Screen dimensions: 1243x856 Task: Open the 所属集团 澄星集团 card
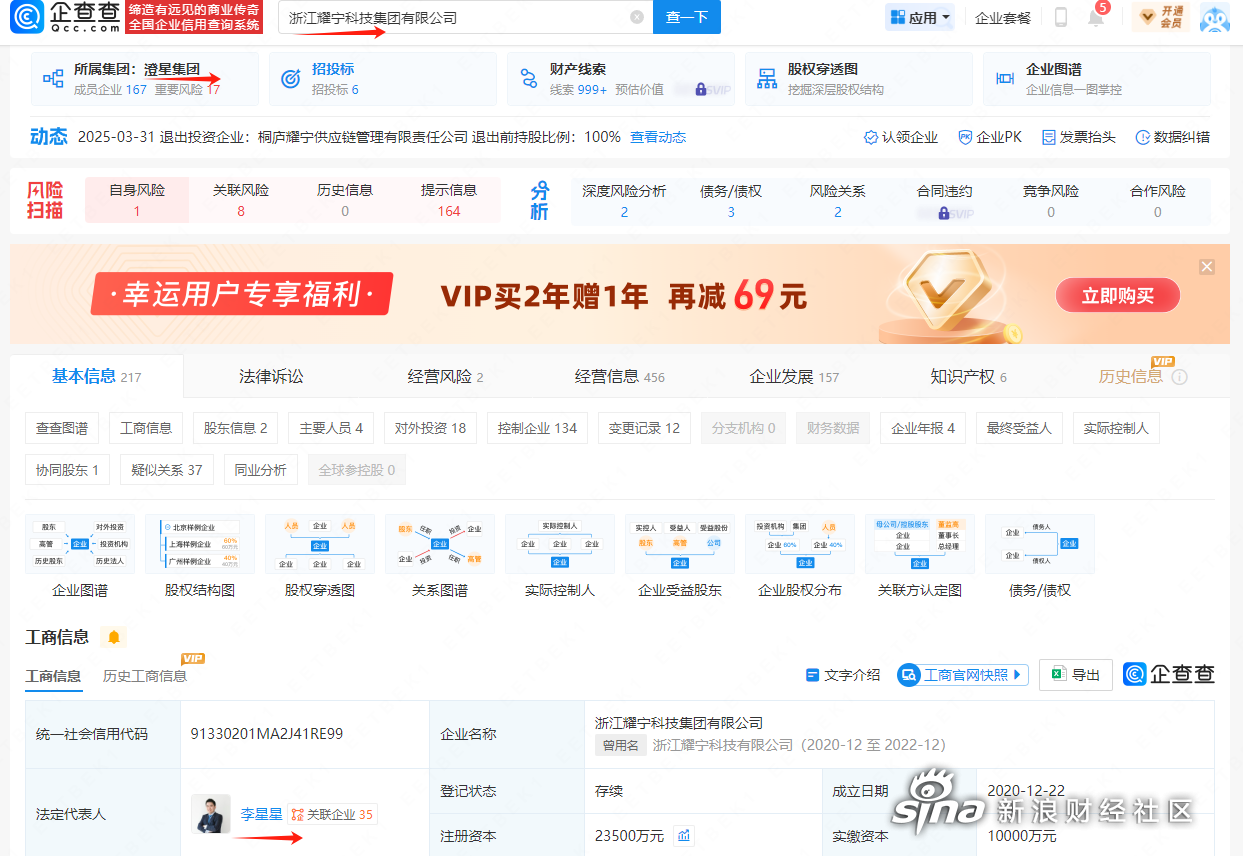tap(144, 79)
